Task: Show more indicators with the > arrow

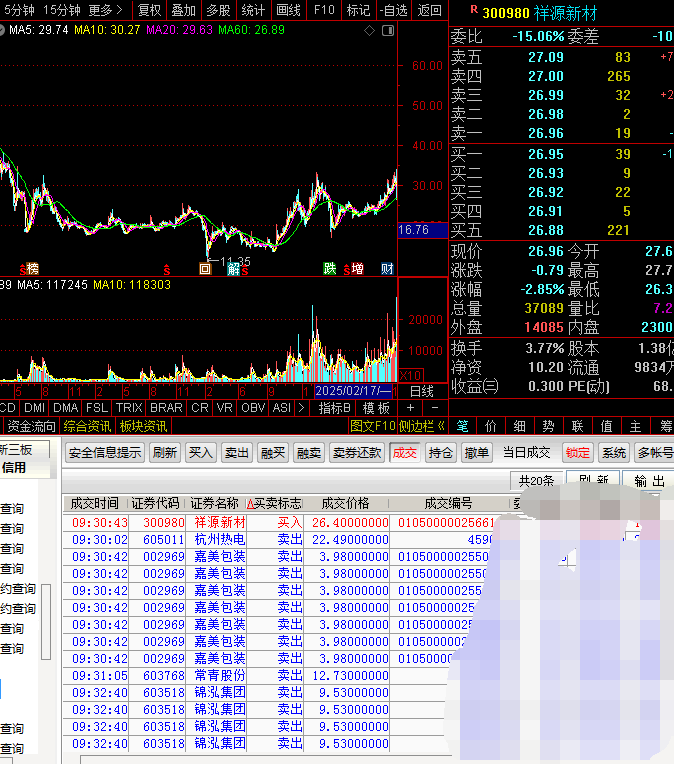Action: tap(301, 407)
